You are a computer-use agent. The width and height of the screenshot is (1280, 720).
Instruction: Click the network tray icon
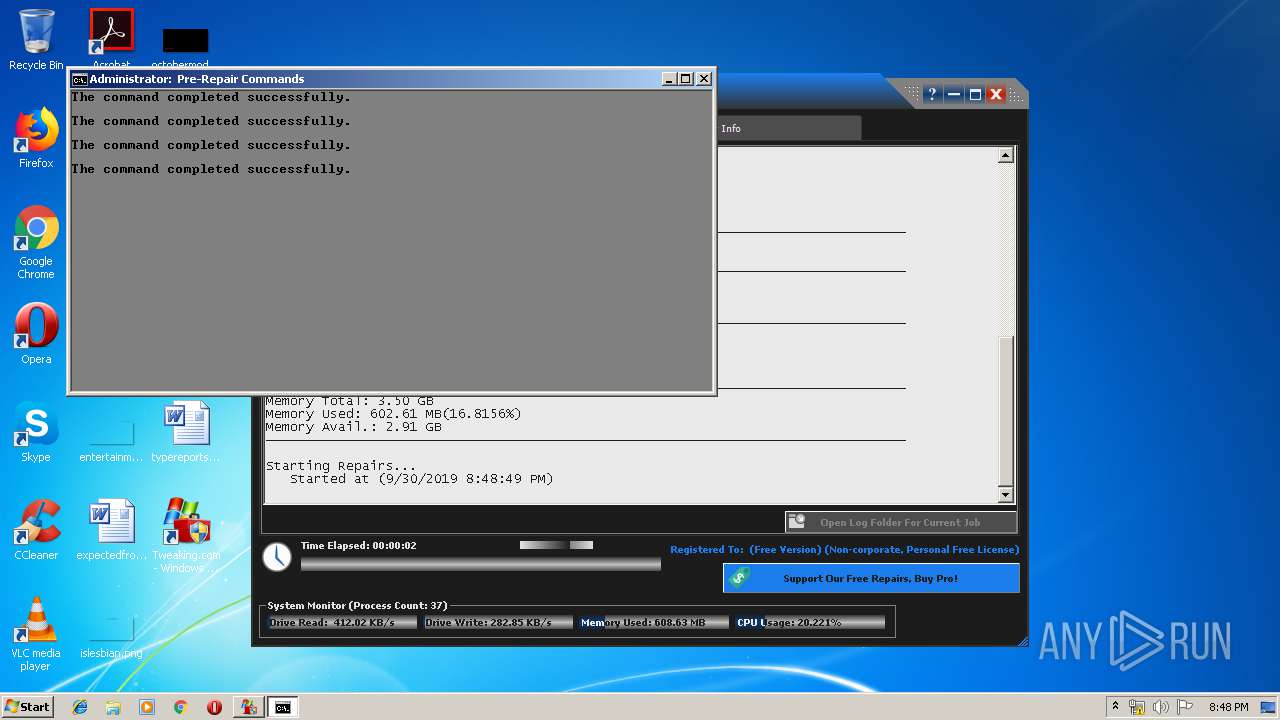1137,707
